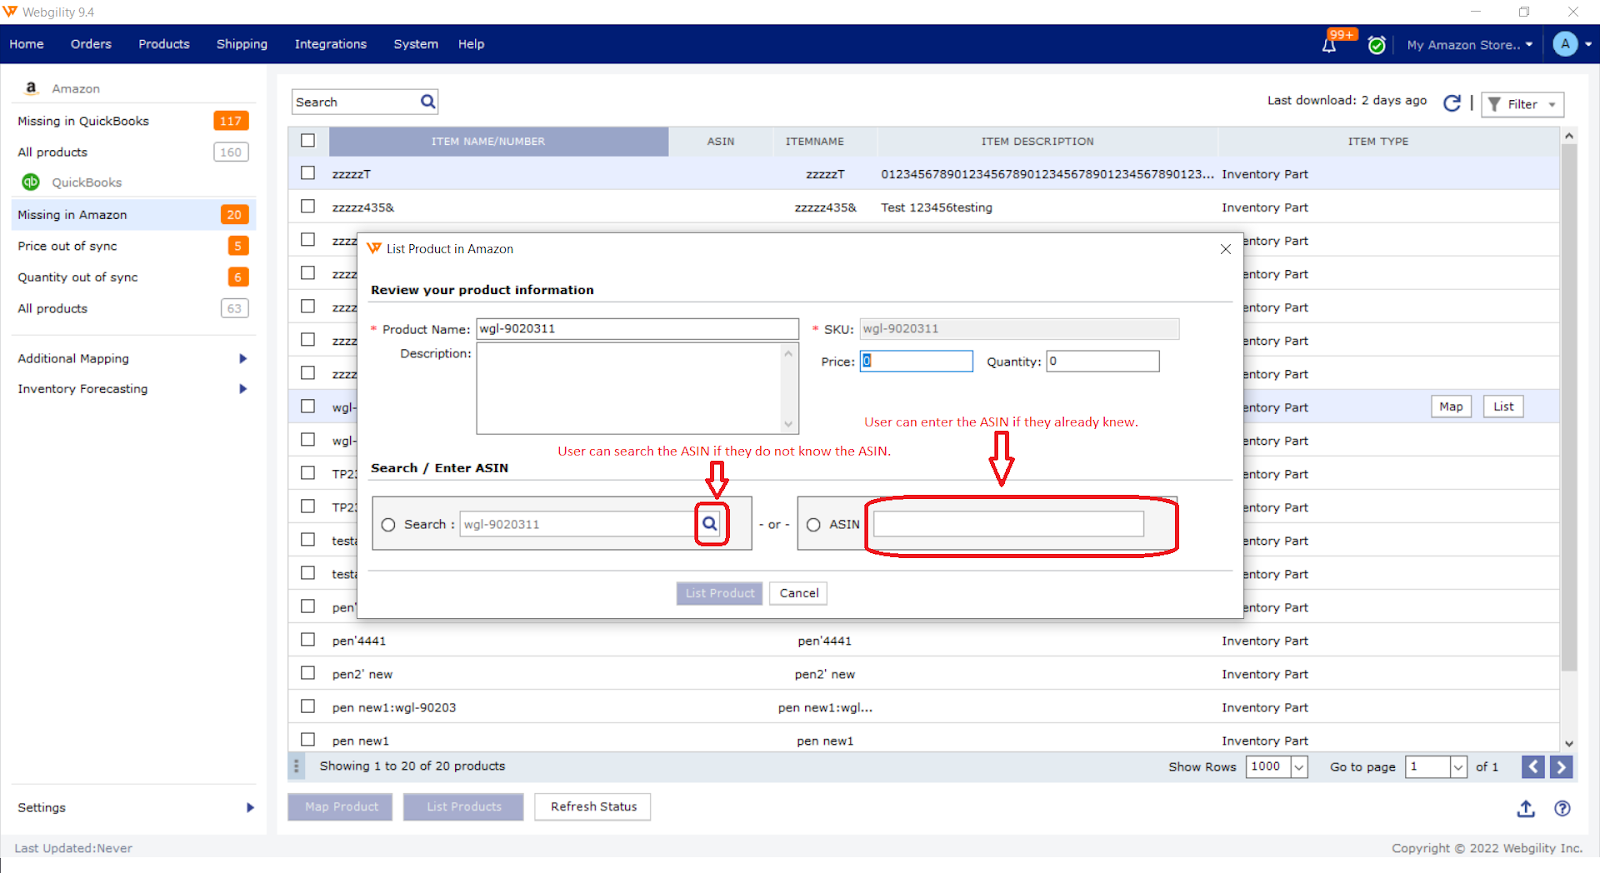Click the 117 badge for Missing in QuickBooks
The height and width of the screenshot is (873, 1600).
[x=231, y=121]
